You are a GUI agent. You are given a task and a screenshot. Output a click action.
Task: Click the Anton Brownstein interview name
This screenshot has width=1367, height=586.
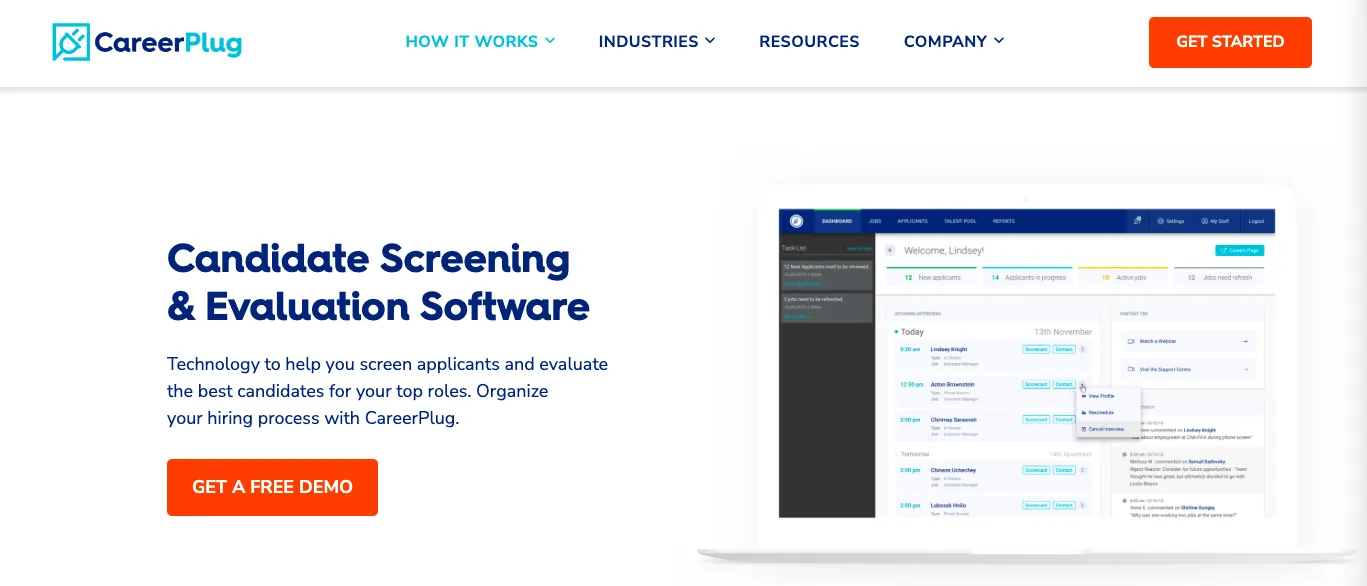pos(951,384)
